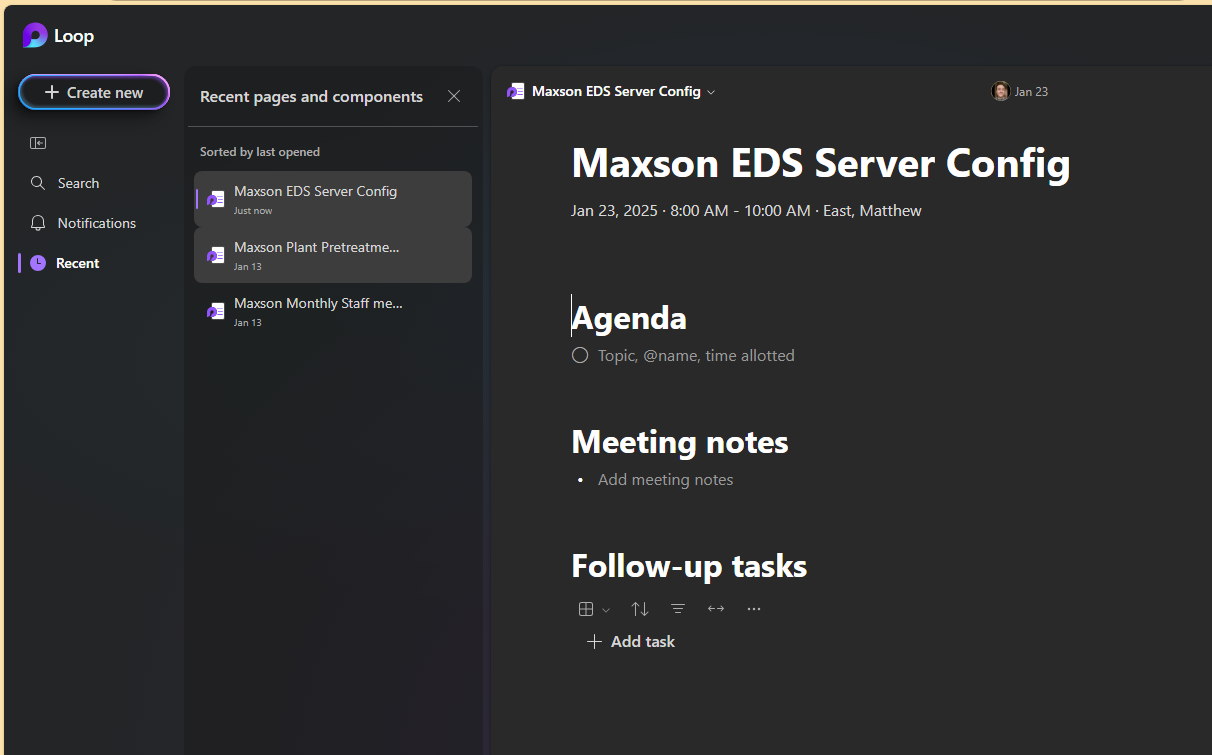Viewport: 1212px width, 755px height.
Task: Click the Add meeting notes placeholder
Action: [665, 480]
